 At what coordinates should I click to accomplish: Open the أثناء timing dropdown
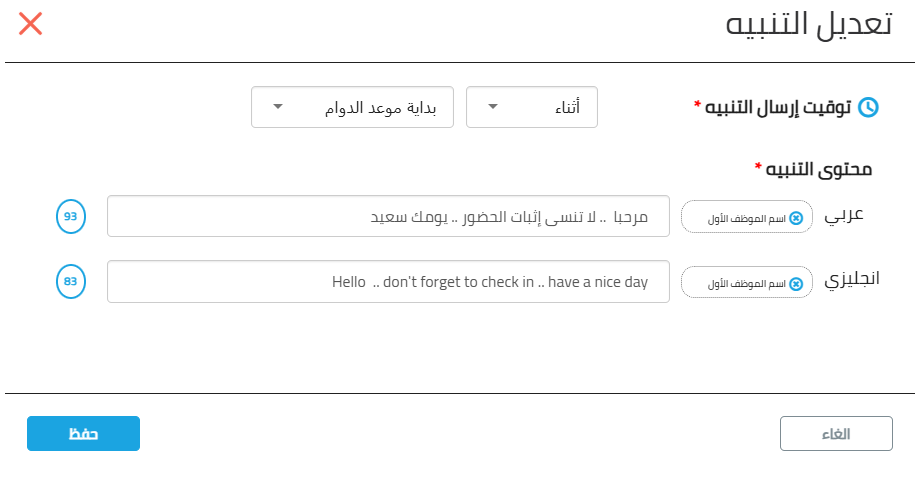pos(532,107)
